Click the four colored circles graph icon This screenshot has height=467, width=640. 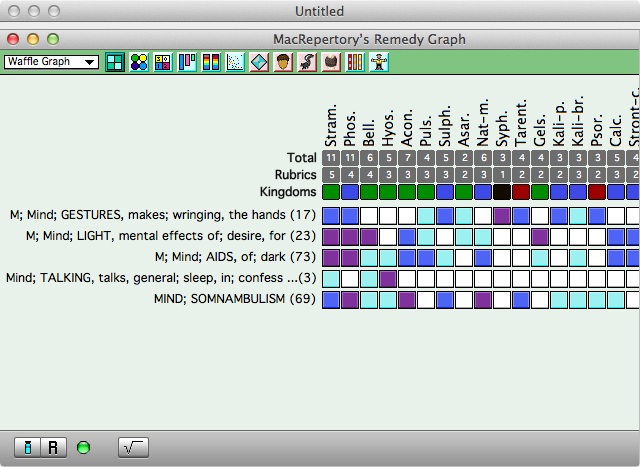(139, 62)
